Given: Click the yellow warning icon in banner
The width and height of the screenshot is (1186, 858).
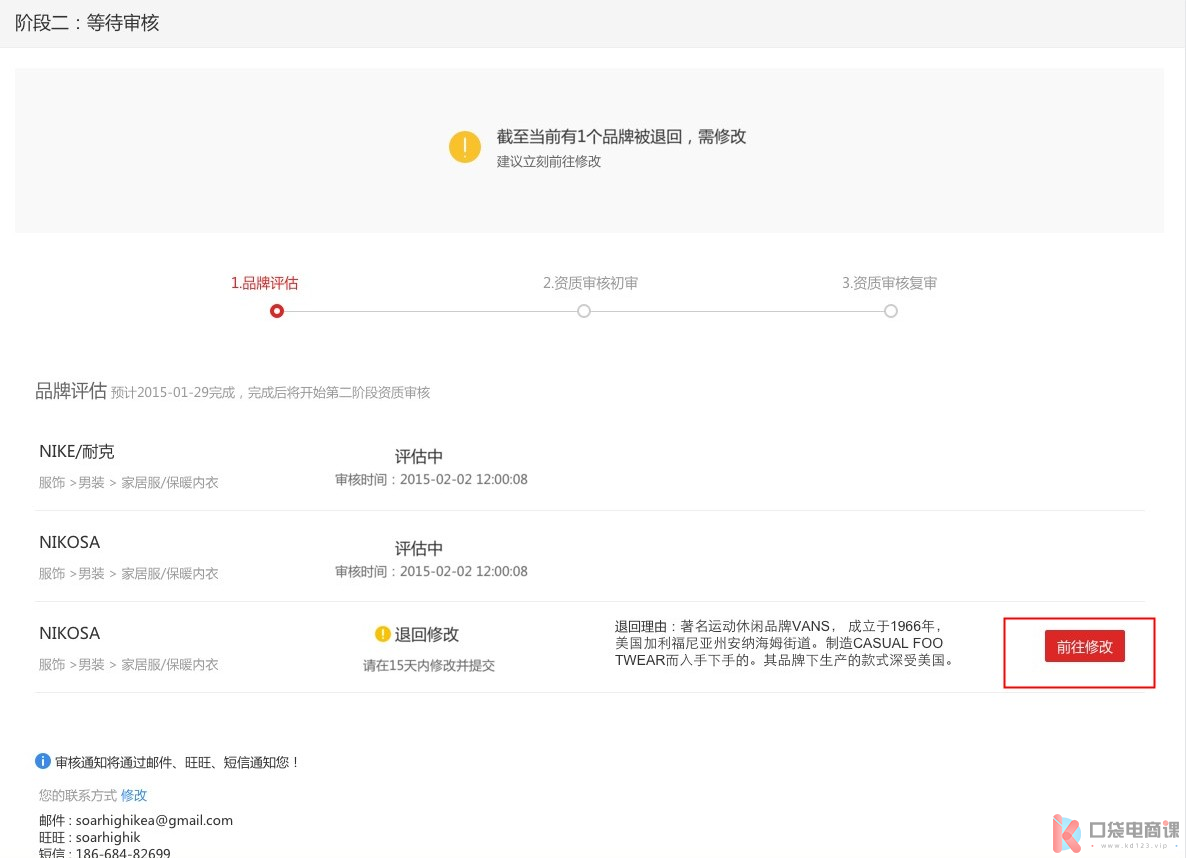Looking at the screenshot, I should pyautogui.click(x=465, y=146).
